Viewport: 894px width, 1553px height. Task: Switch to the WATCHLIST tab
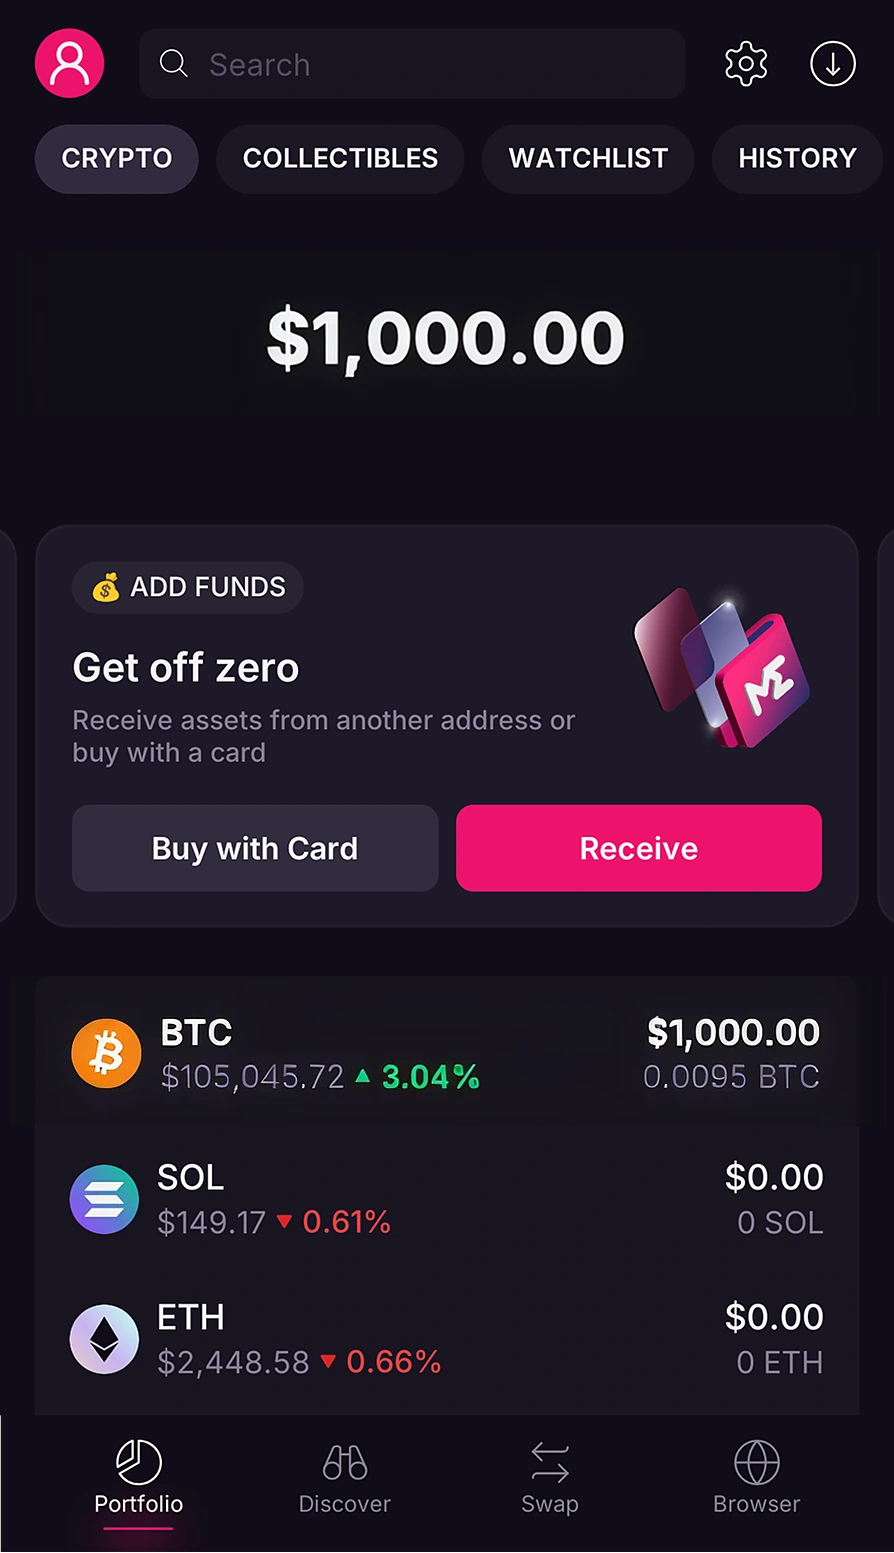point(588,158)
